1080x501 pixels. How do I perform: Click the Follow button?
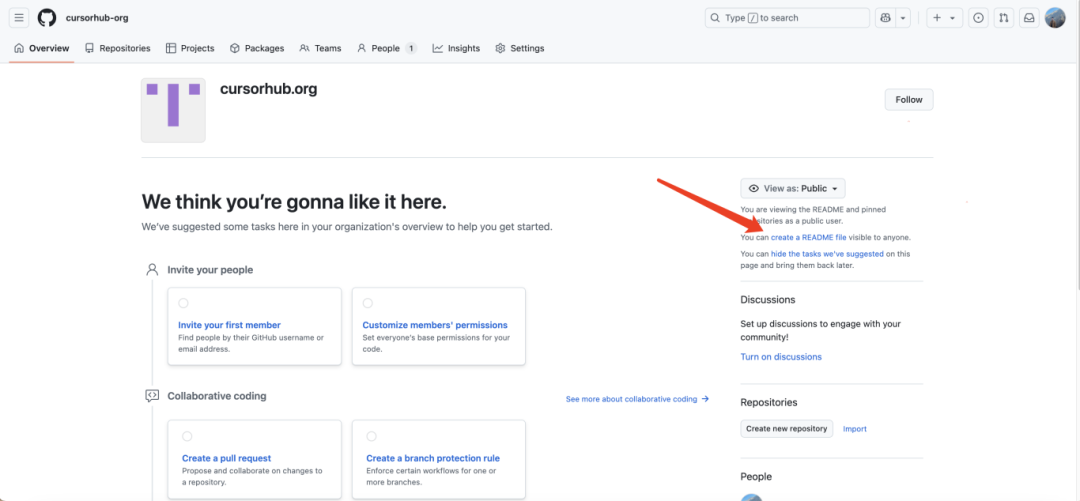908,100
